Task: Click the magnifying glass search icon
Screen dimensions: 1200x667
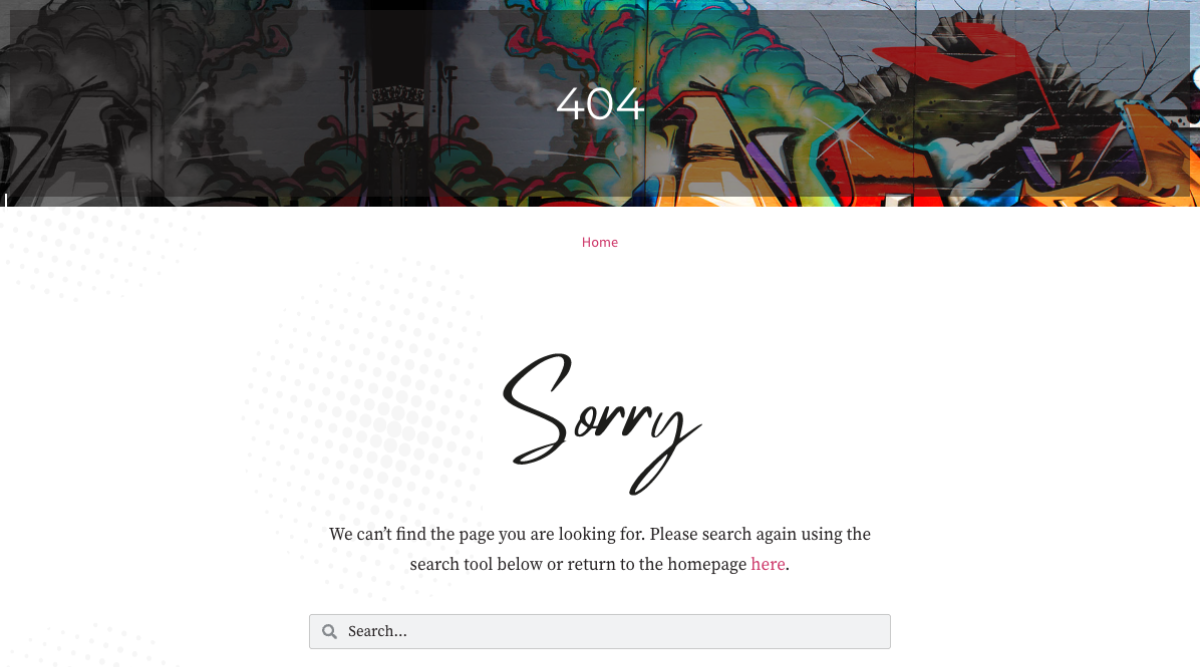Action: point(329,632)
